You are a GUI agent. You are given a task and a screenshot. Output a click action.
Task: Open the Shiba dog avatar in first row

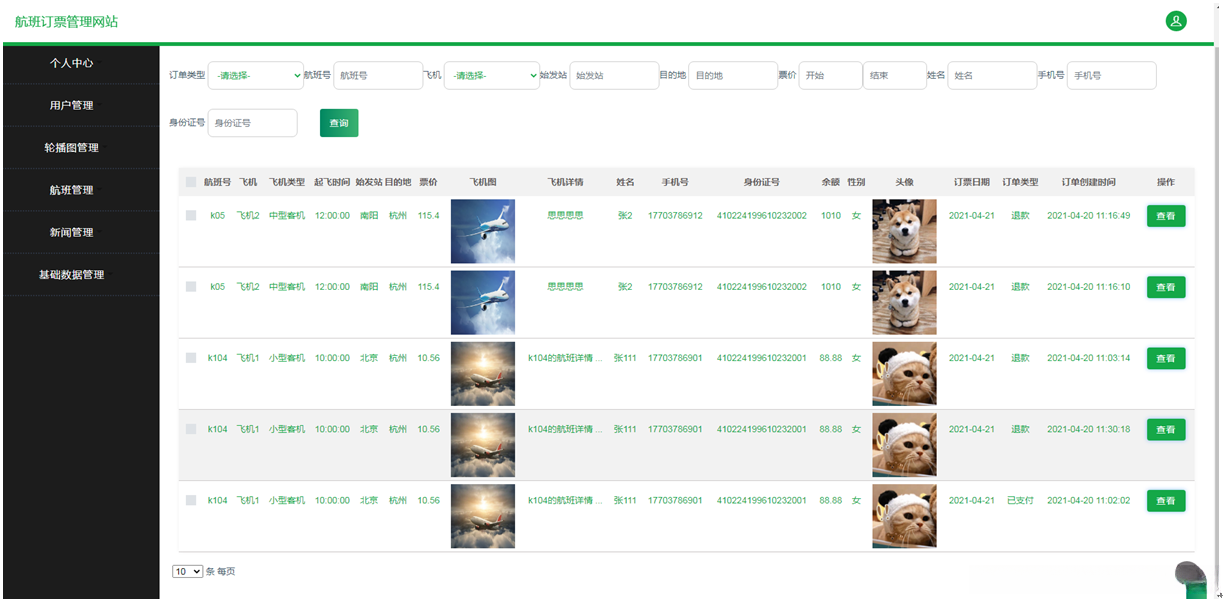click(x=904, y=231)
